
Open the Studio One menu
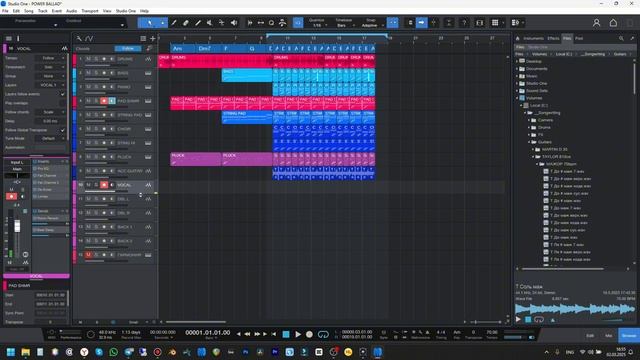pos(126,11)
